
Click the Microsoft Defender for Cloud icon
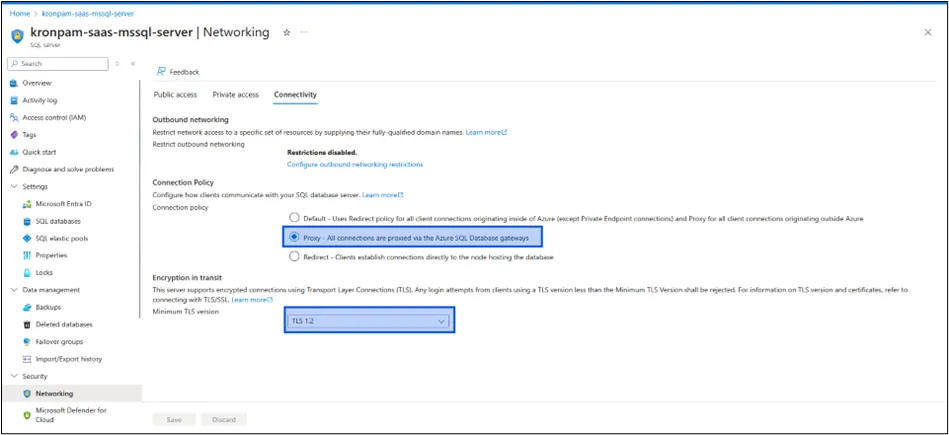pyautogui.click(x=27, y=415)
